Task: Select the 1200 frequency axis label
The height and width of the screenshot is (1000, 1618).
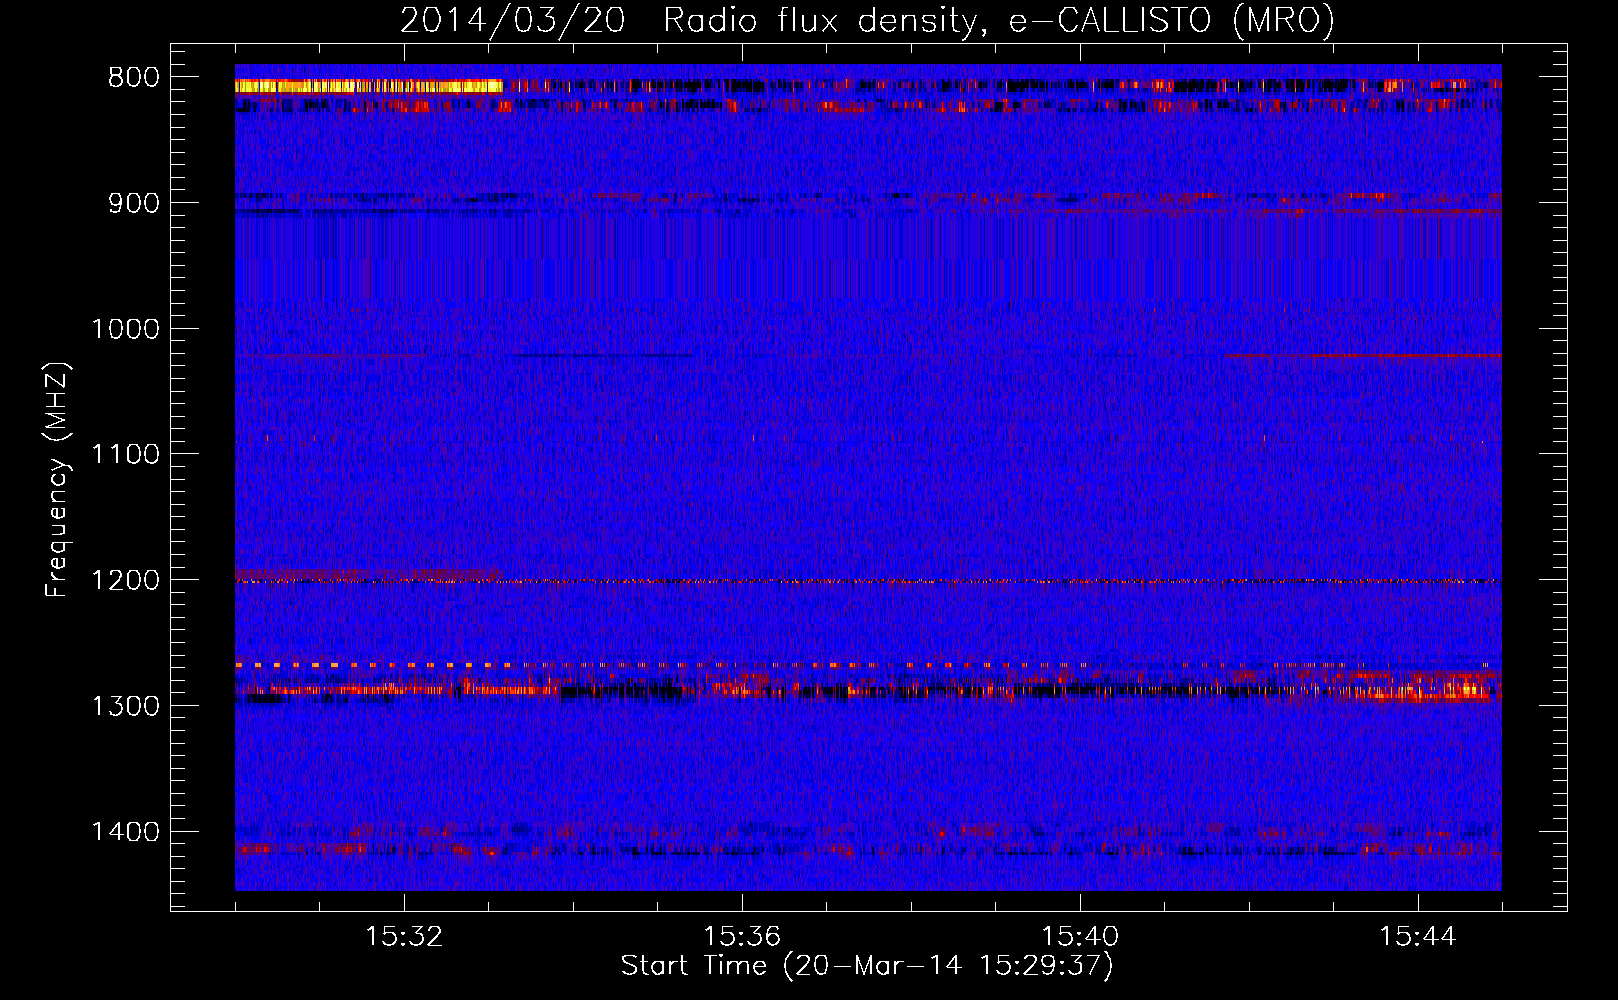Action: [125, 581]
